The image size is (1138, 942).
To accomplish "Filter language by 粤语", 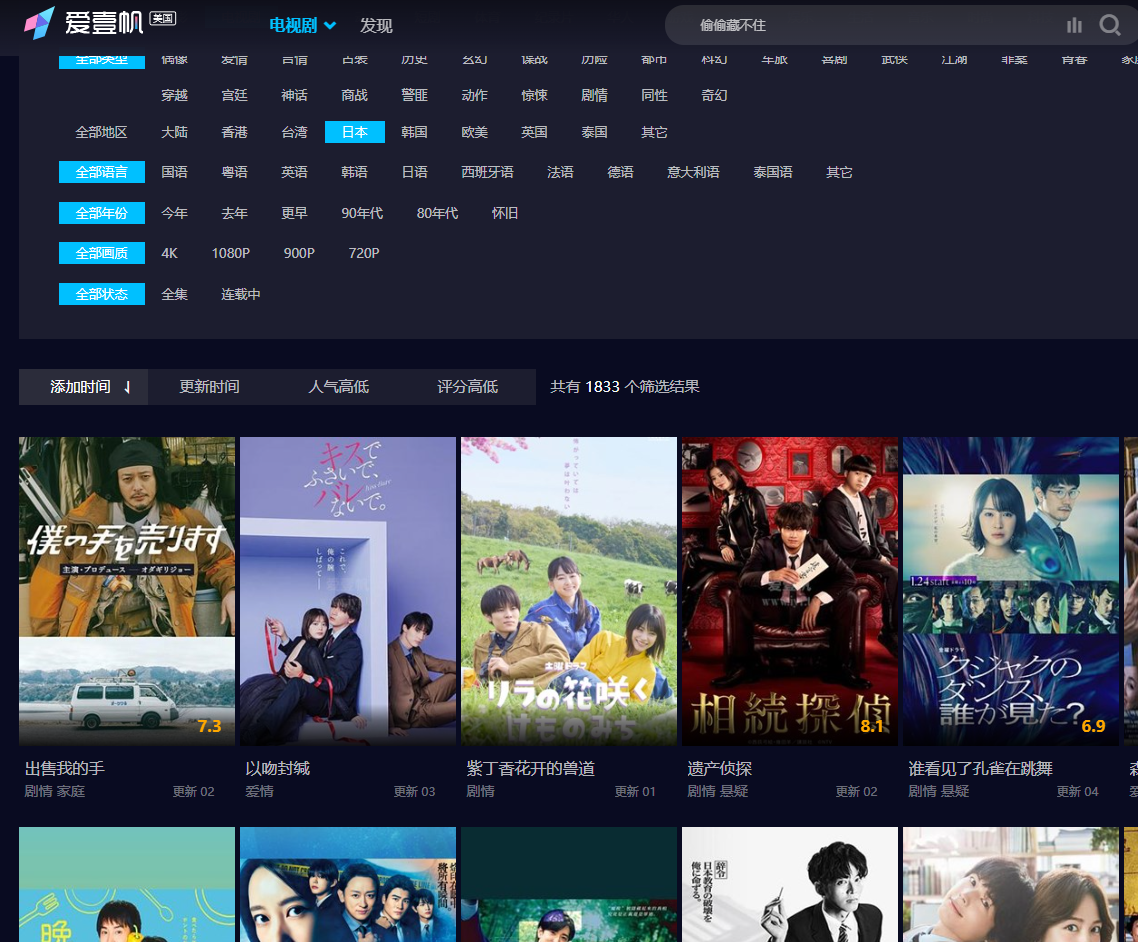I will pos(234,172).
